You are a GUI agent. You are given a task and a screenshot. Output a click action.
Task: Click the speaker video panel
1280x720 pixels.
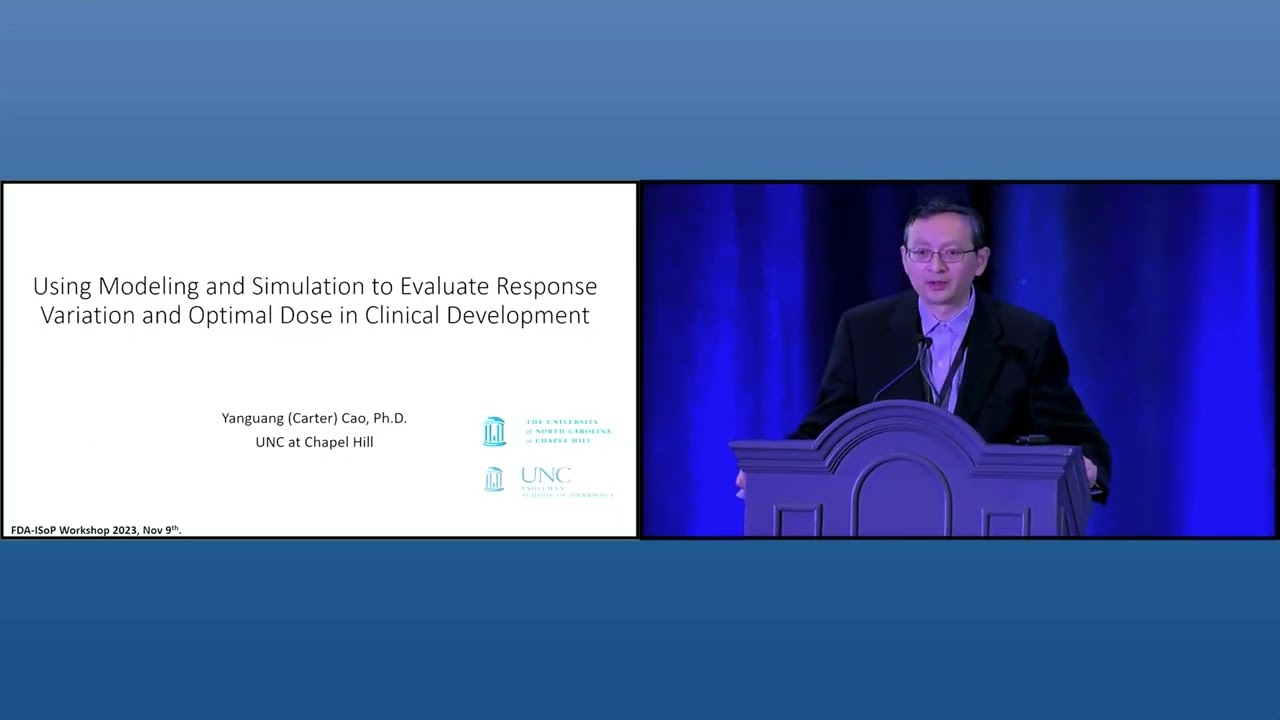959,360
